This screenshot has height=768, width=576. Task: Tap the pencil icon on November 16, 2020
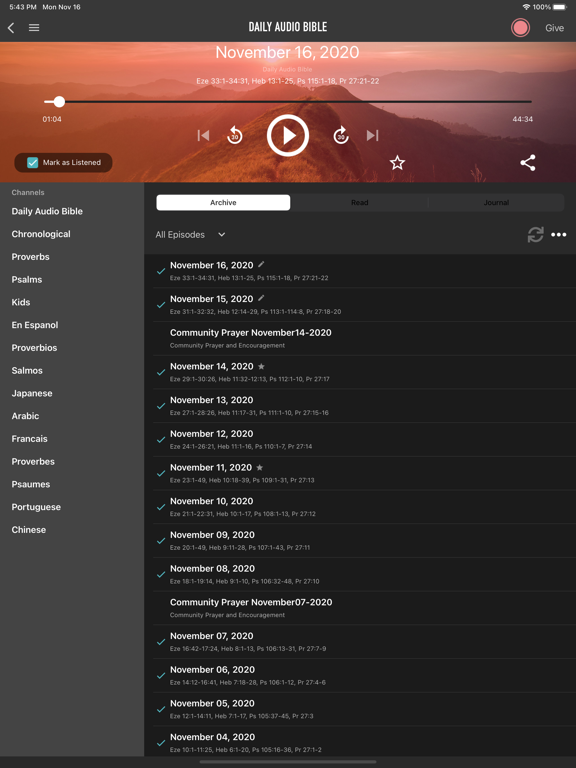pyautogui.click(x=261, y=264)
